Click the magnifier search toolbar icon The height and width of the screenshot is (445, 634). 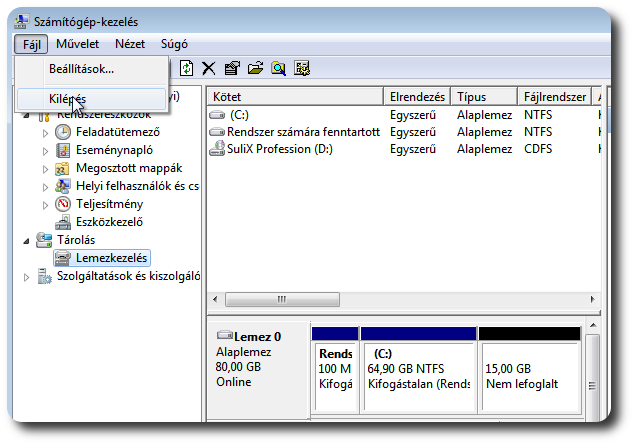pyautogui.click(x=279, y=68)
